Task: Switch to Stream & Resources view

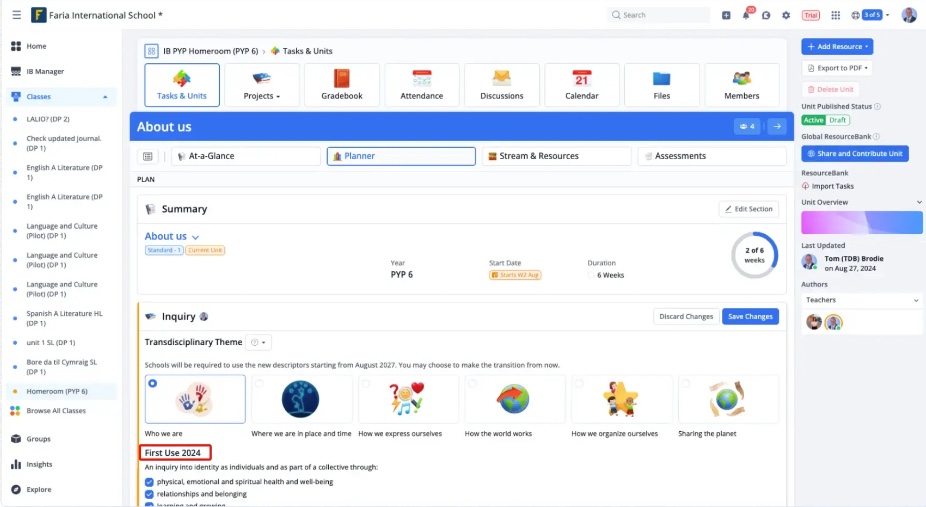Action: point(556,156)
